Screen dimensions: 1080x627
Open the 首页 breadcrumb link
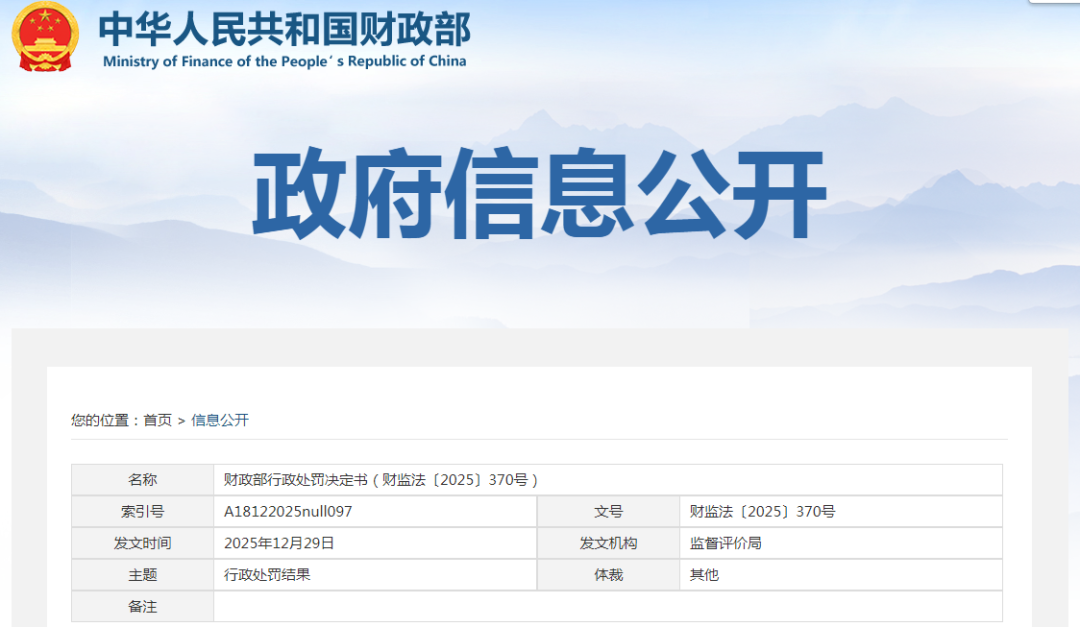pos(158,420)
